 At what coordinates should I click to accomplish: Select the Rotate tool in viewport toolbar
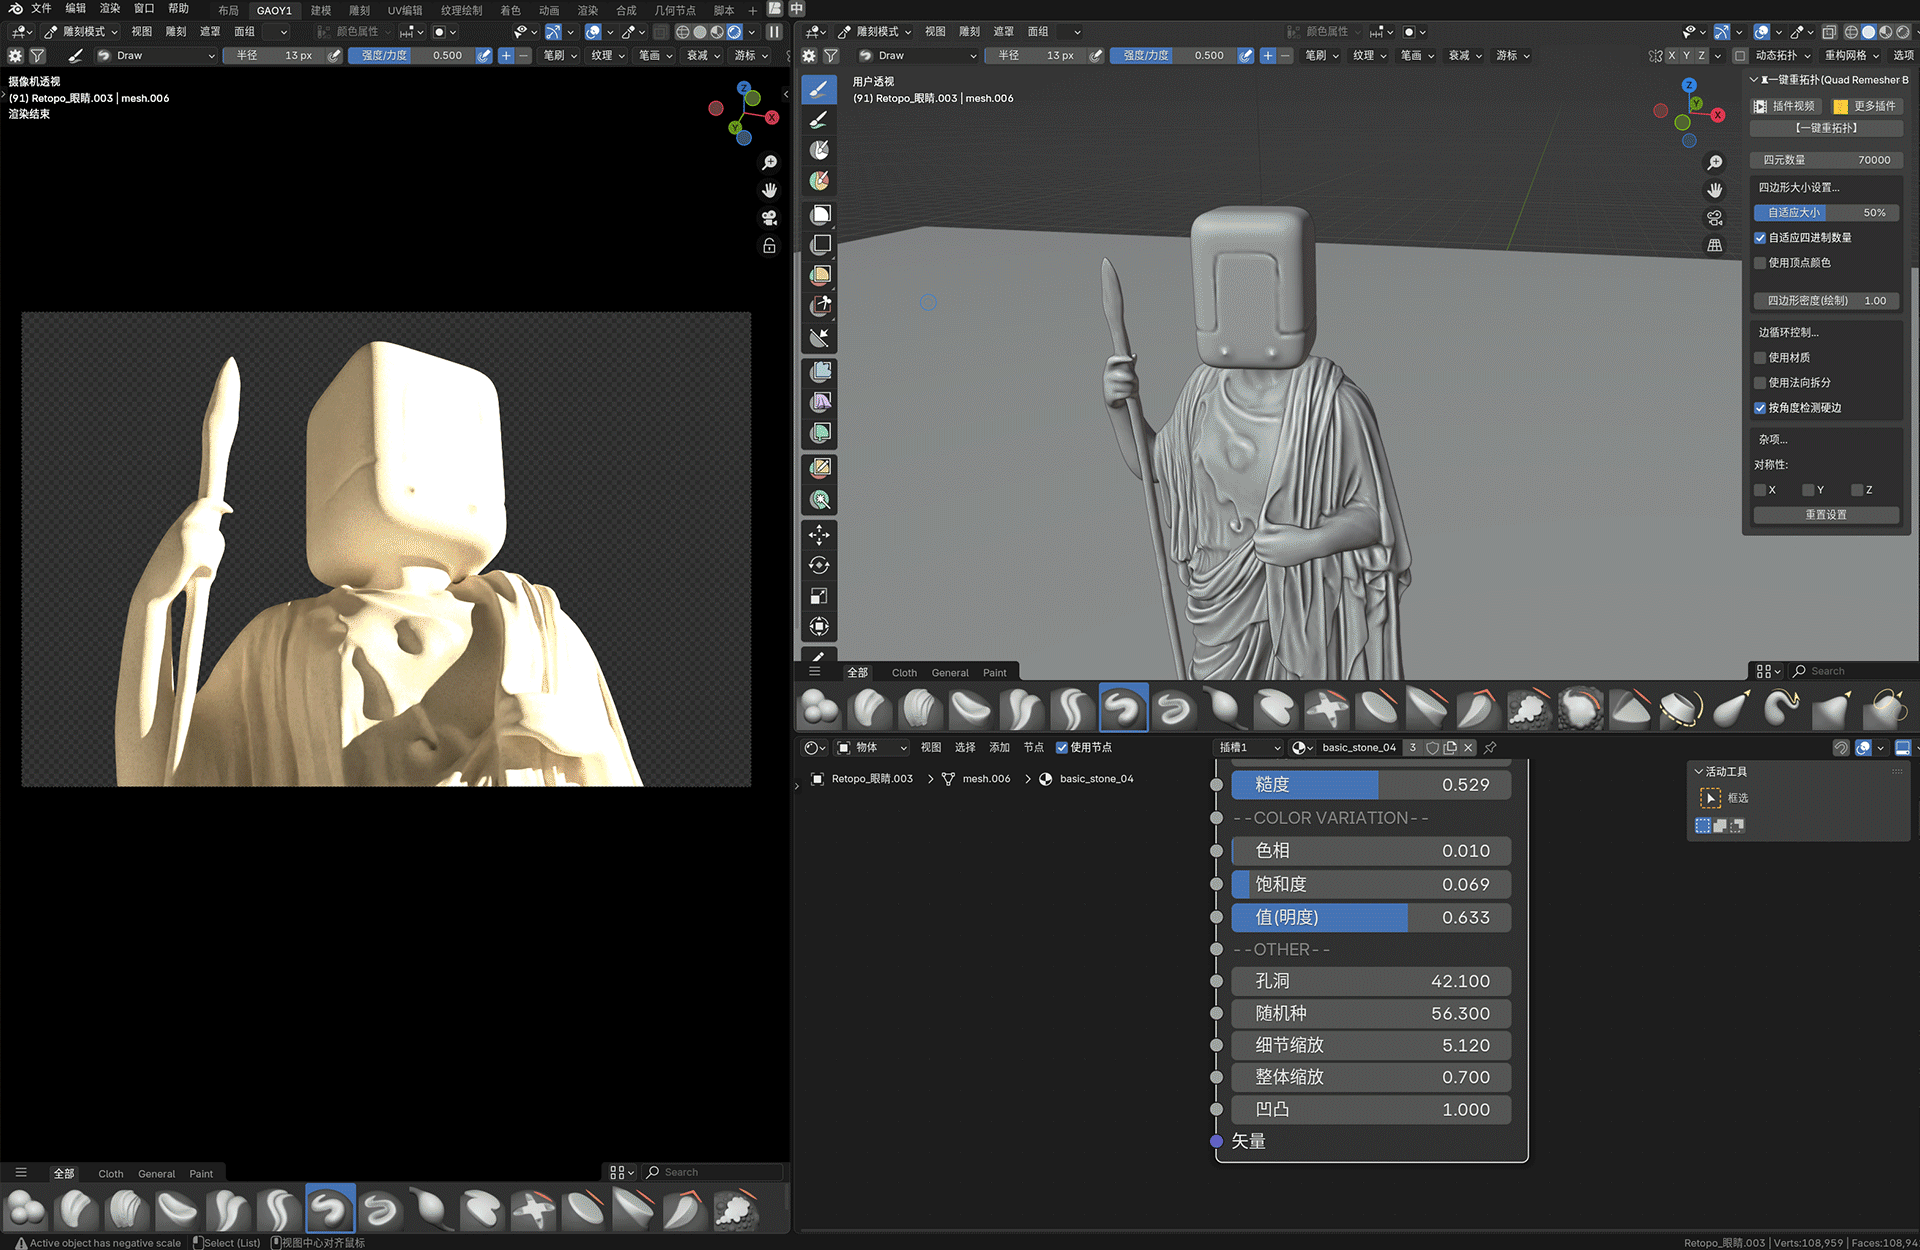(x=819, y=565)
